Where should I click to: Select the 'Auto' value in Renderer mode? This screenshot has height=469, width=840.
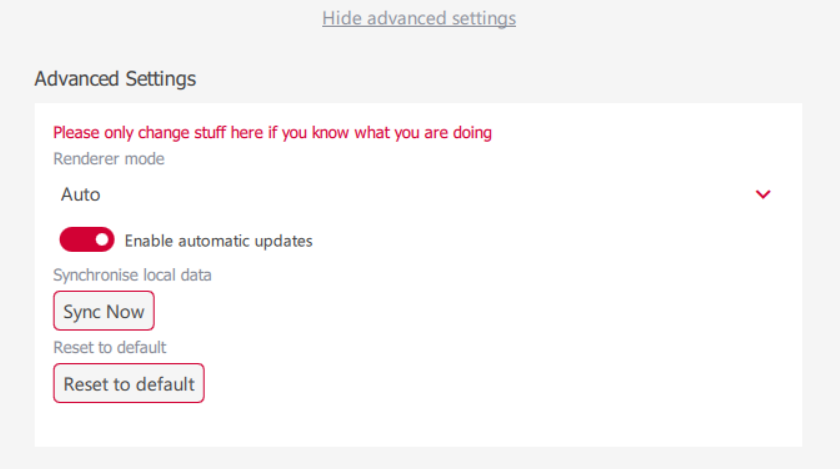coord(80,195)
